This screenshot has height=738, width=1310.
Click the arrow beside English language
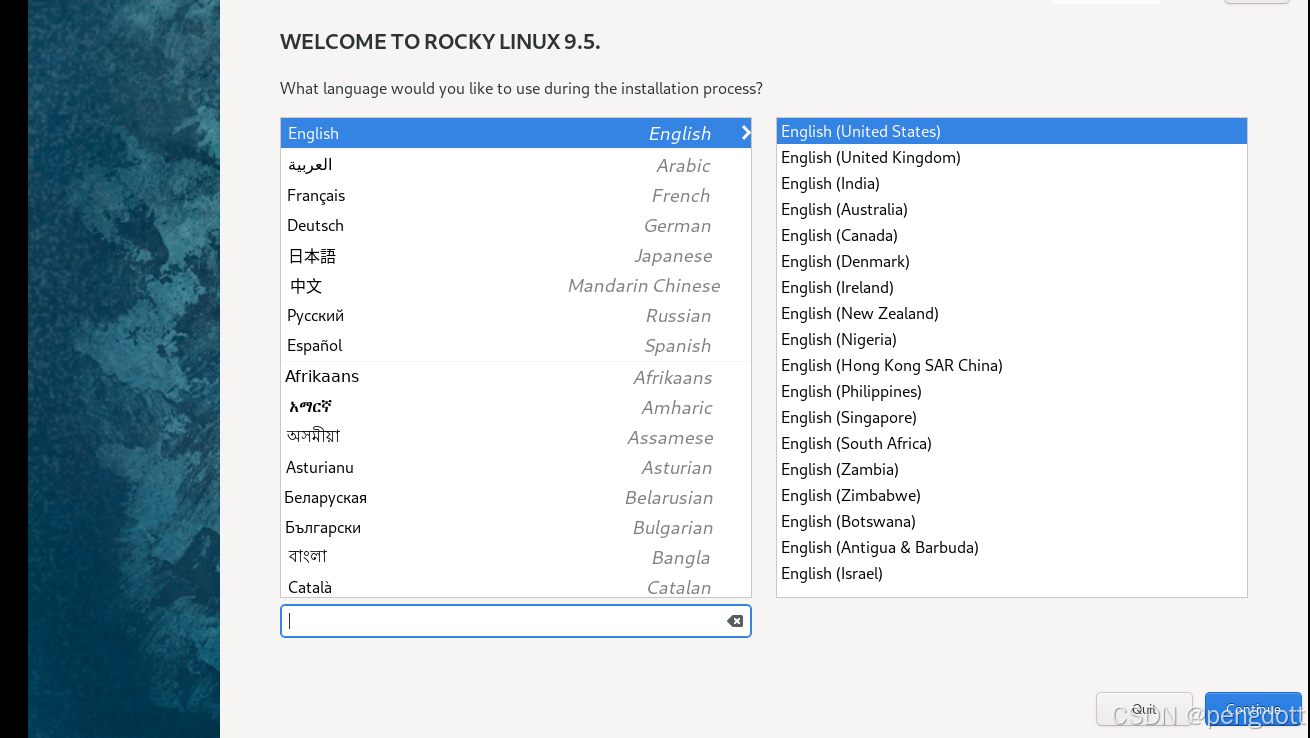point(746,133)
